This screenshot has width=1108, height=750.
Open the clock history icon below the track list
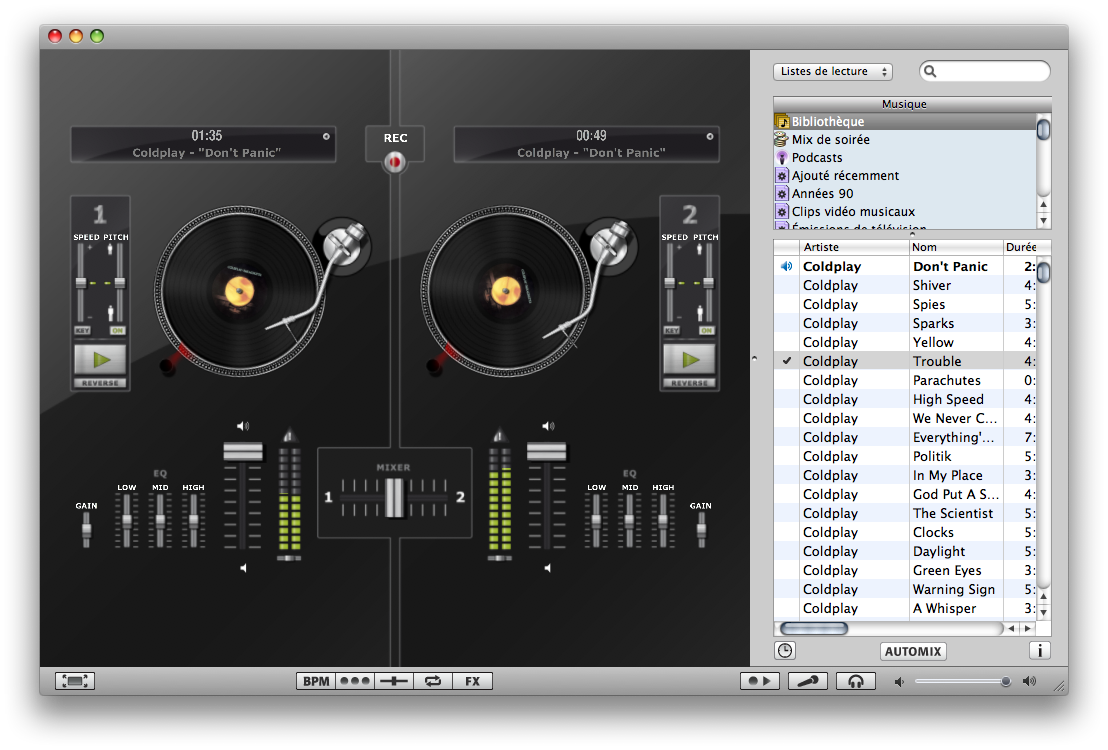(785, 650)
